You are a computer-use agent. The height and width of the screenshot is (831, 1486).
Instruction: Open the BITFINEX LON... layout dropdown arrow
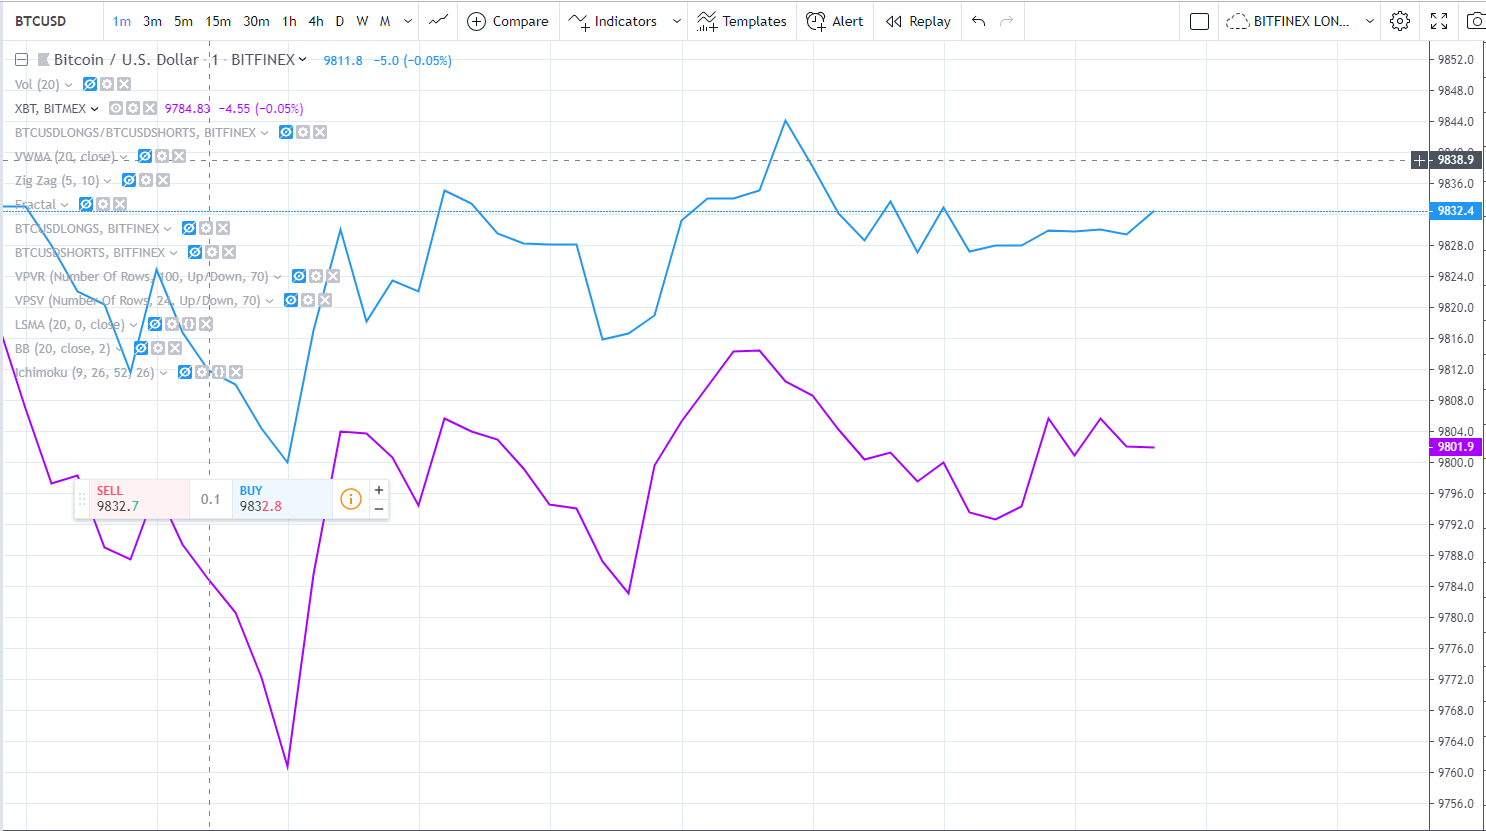(x=1370, y=21)
